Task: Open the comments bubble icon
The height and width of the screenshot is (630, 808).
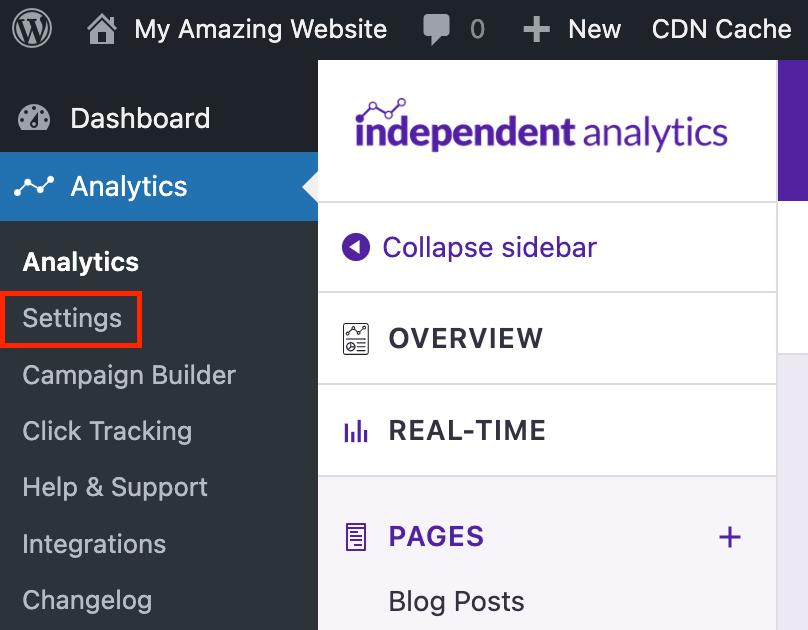Action: 437,28
